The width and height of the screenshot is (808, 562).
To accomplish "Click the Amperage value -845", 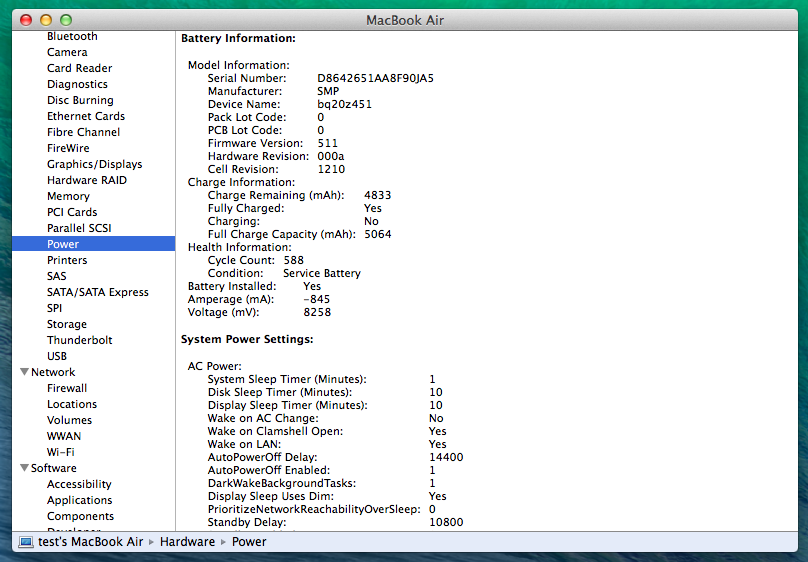I will 316,299.
